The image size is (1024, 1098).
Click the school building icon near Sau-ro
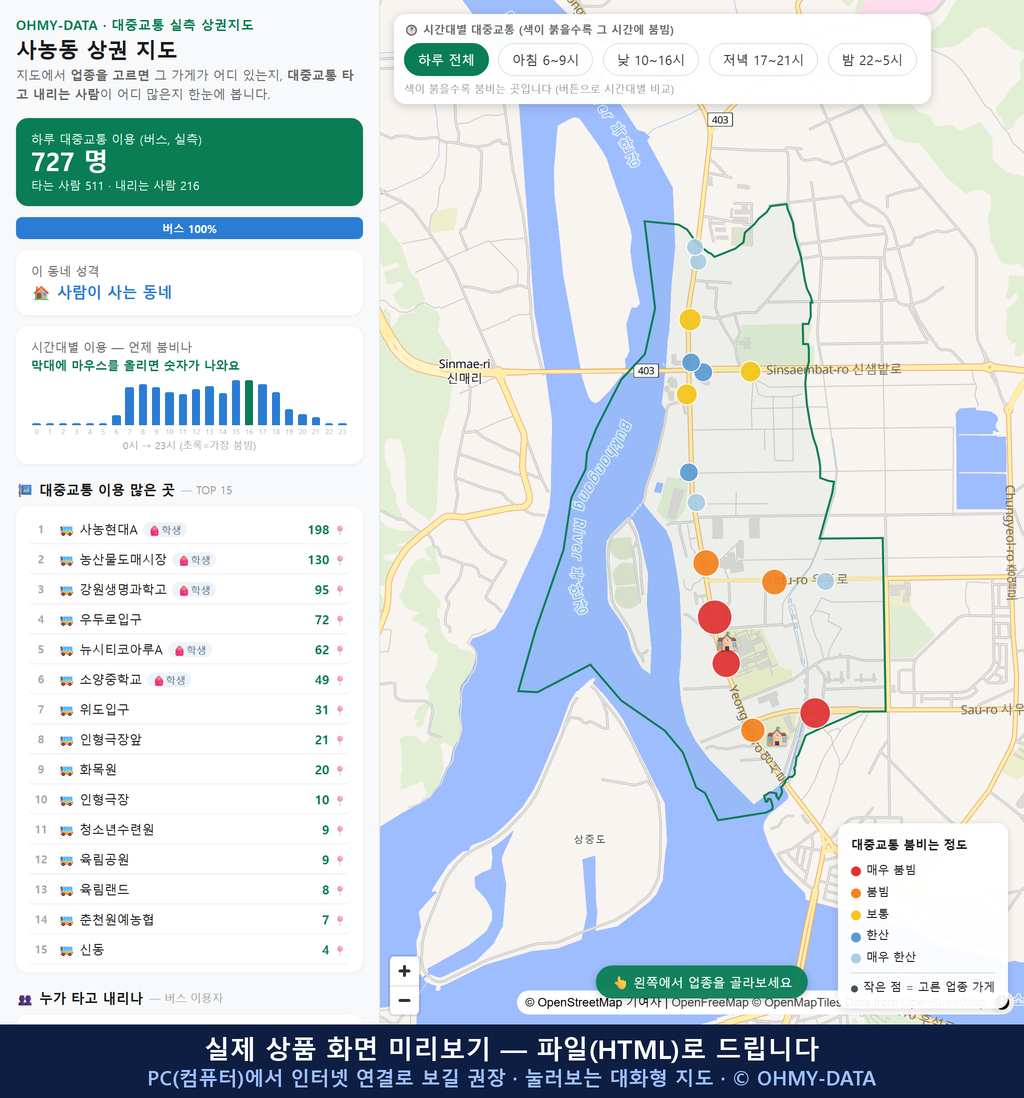tap(776, 737)
